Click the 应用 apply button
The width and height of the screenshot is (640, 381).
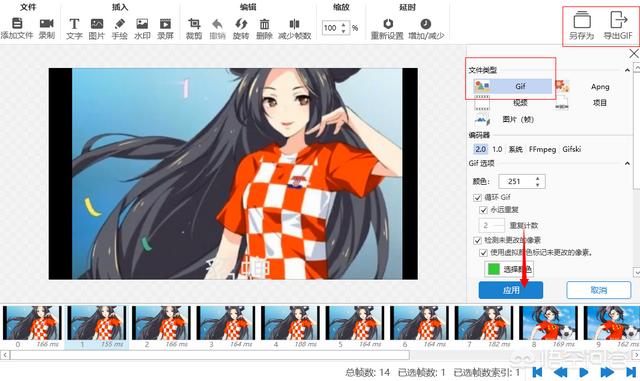pos(511,290)
